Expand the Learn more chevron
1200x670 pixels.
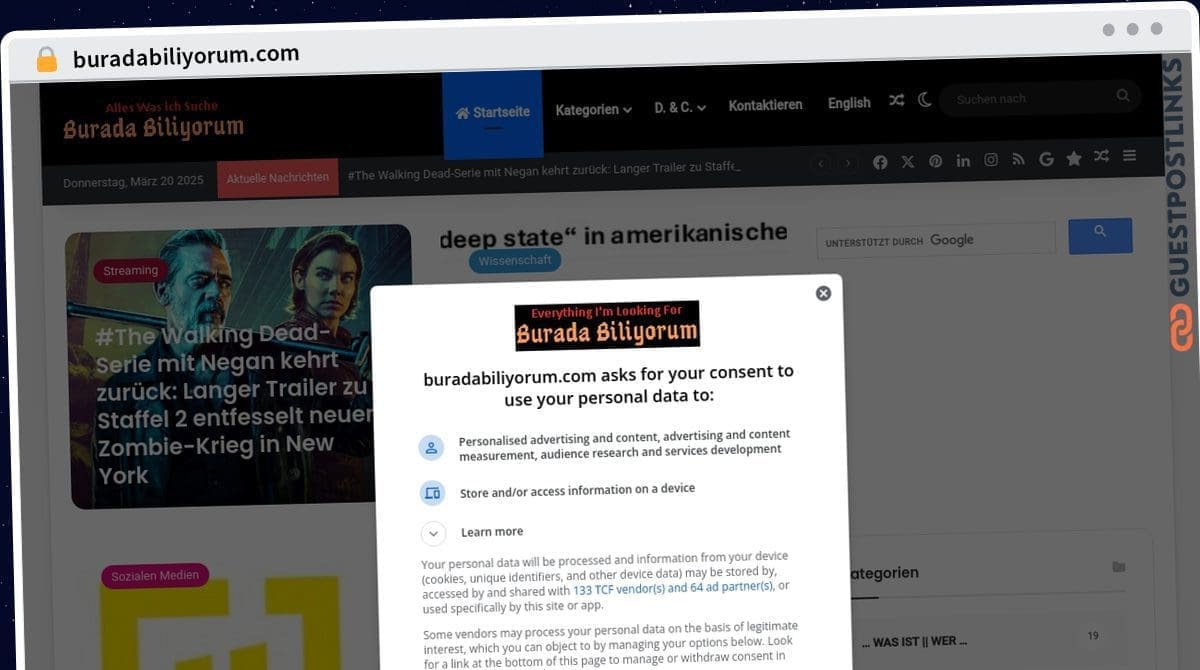click(433, 534)
